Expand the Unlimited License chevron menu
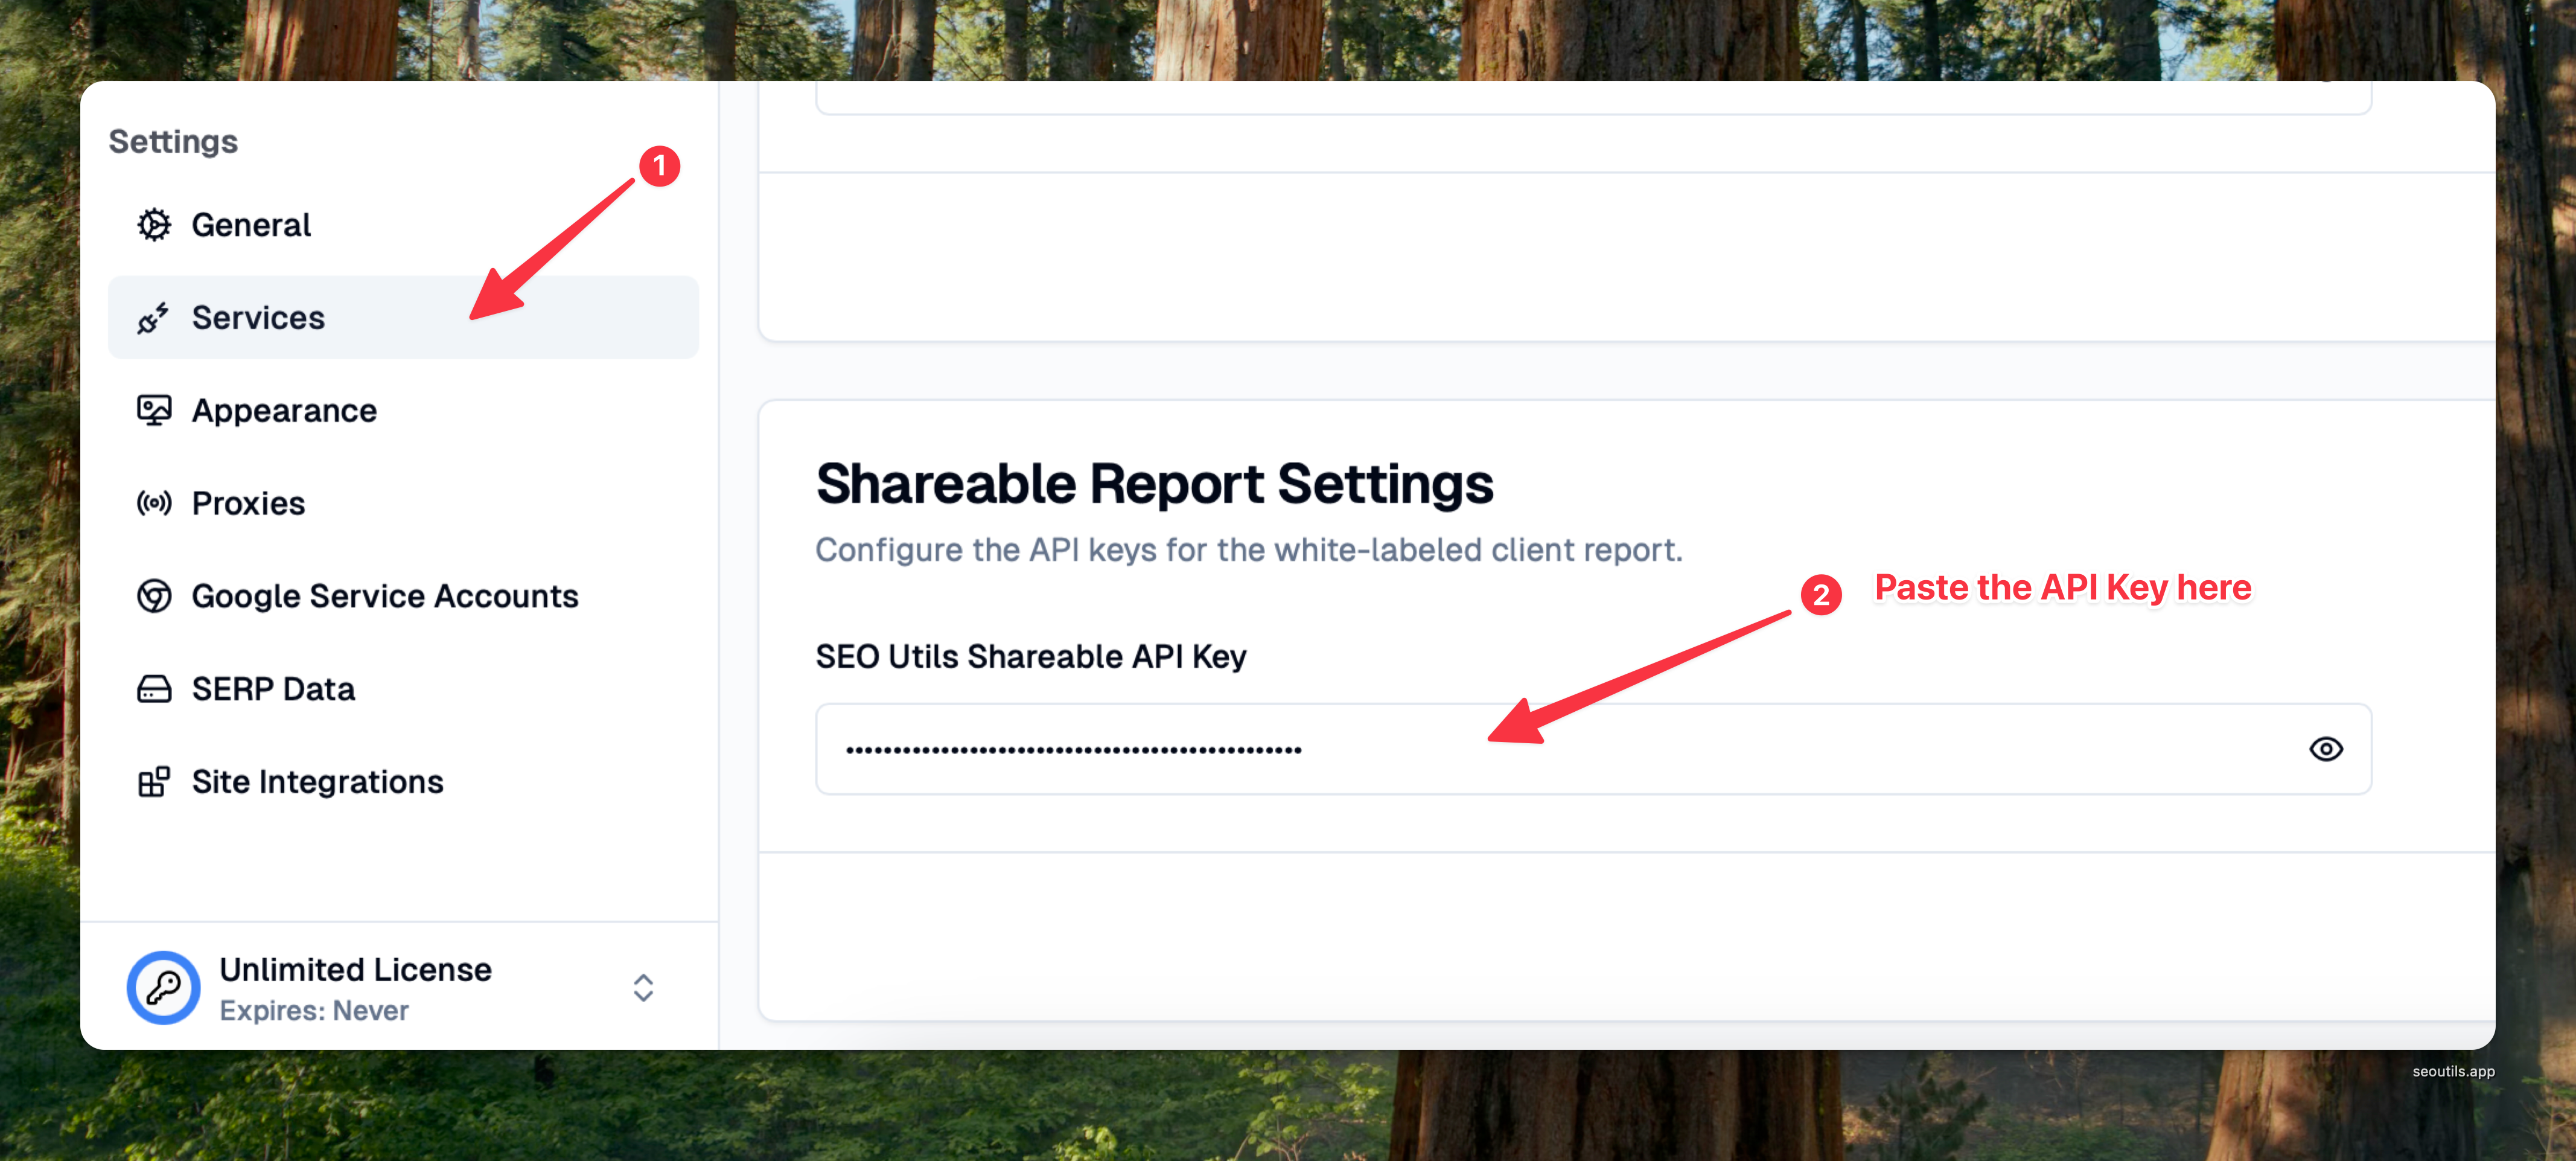The height and width of the screenshot is (1161, 2576). 643,988
